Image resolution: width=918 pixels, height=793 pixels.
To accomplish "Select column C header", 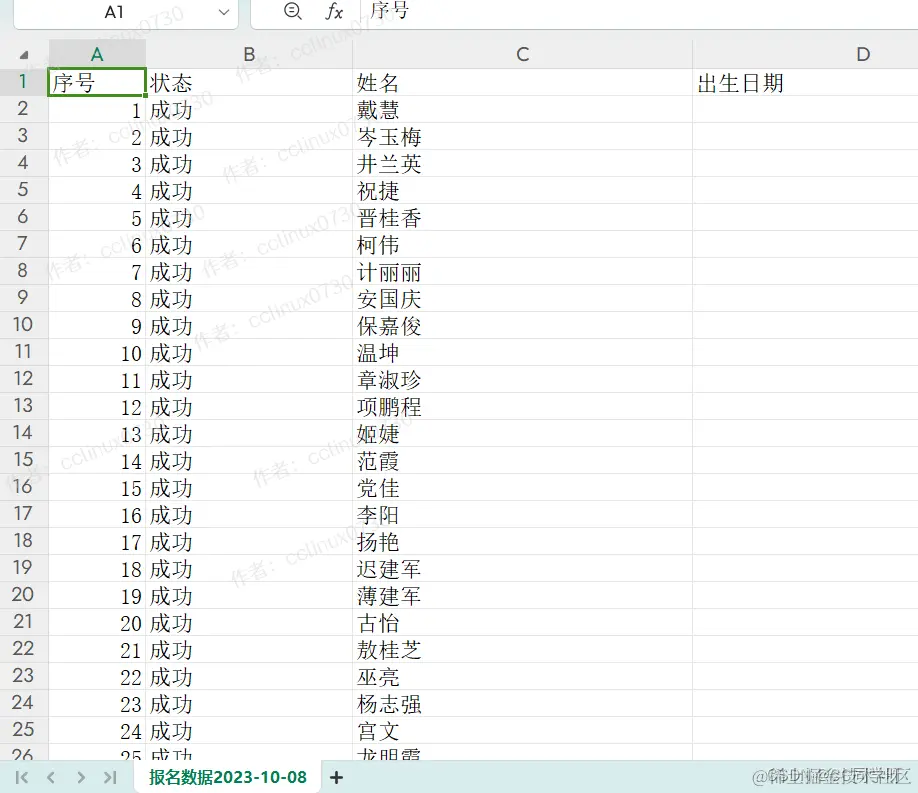I will pyautogui.click(x=522, y=54).
